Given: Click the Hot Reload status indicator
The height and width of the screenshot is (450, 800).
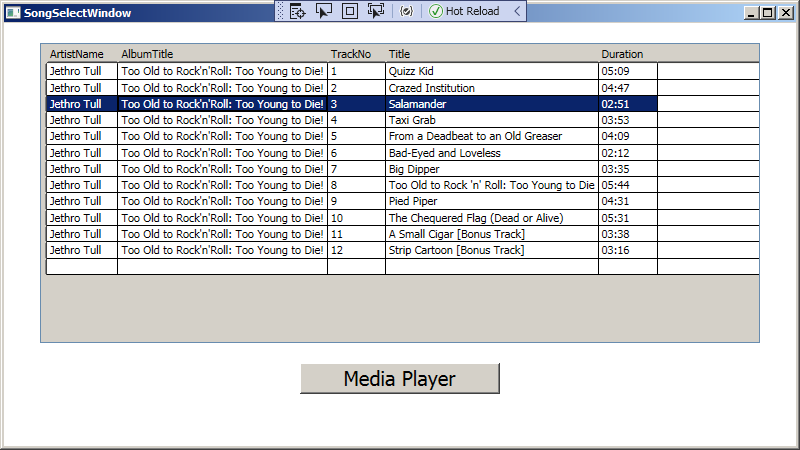Looking at the screenshot, I should 464,11.
